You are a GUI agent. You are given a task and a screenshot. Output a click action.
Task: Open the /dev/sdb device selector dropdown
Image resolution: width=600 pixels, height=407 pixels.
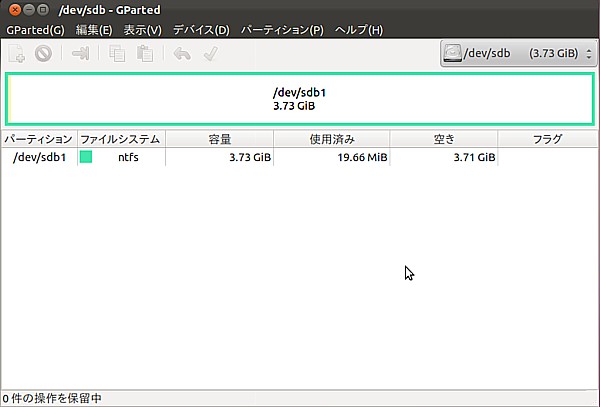[518, 53]
